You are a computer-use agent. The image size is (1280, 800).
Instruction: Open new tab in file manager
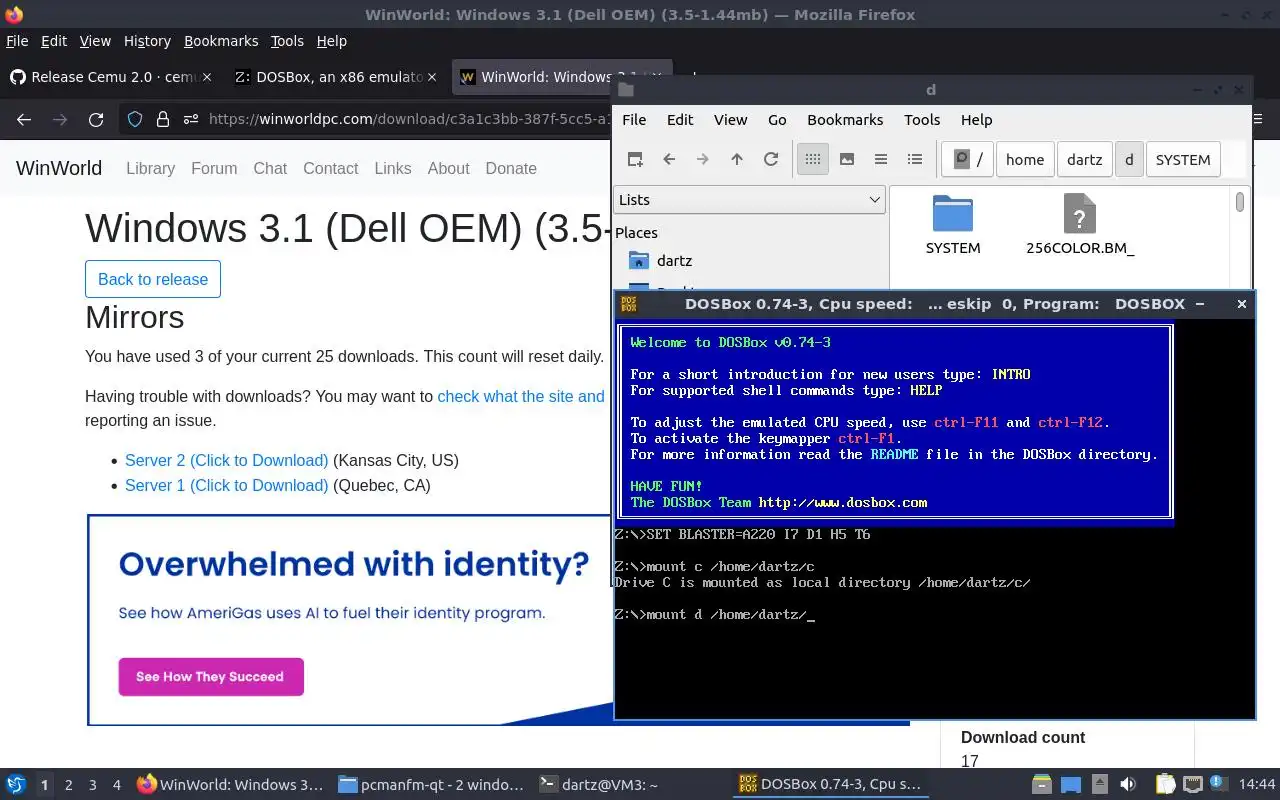tap(635, 159)
